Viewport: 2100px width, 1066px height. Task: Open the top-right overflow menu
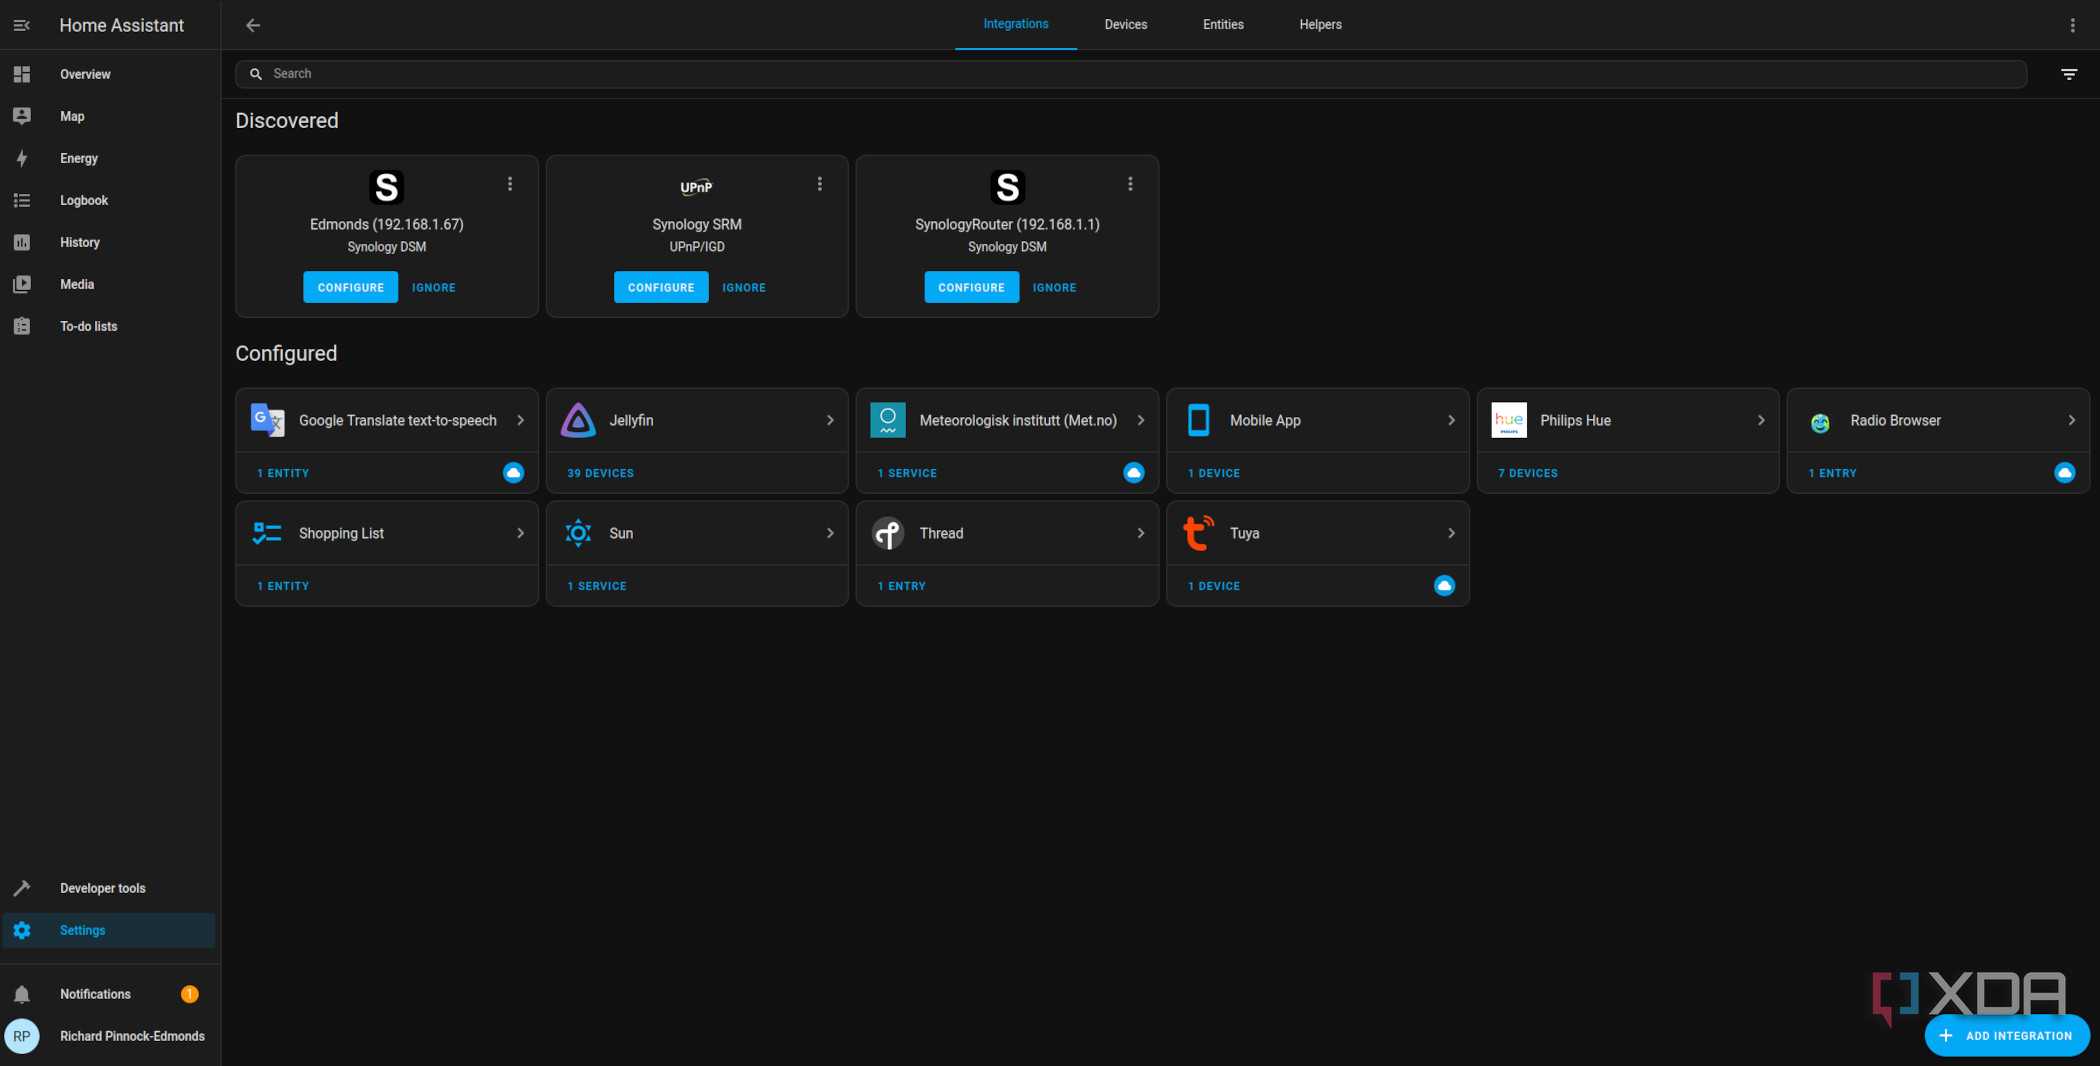point(2072,25)
